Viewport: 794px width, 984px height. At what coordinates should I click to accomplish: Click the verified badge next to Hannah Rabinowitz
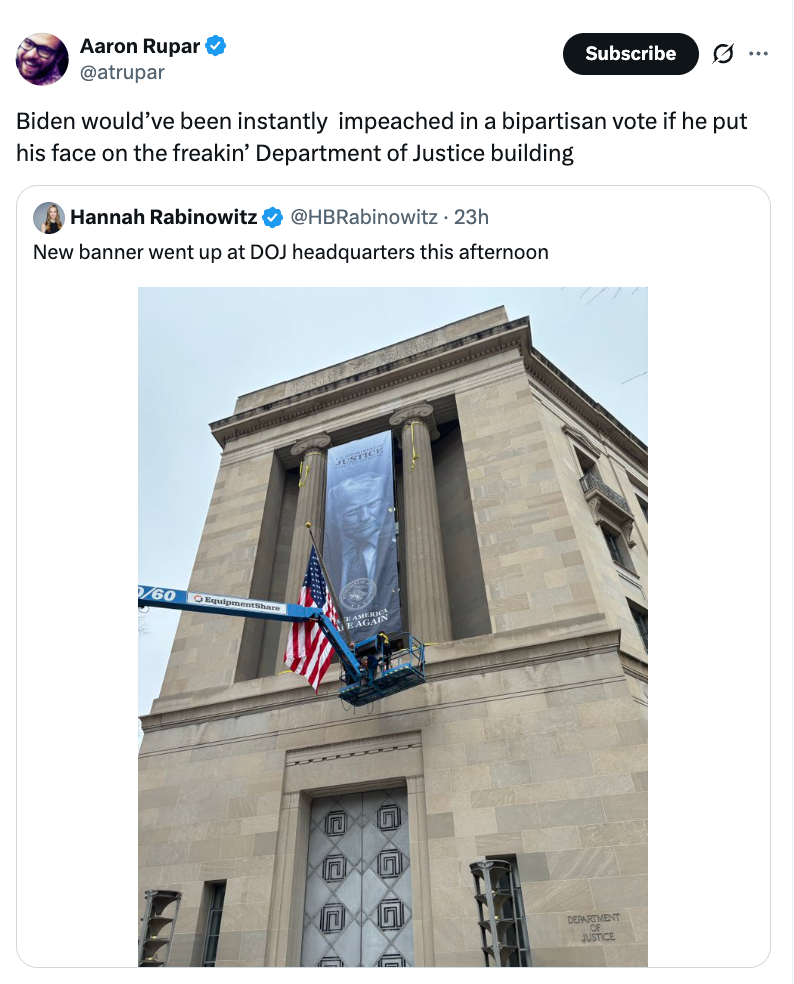point(273,217)
